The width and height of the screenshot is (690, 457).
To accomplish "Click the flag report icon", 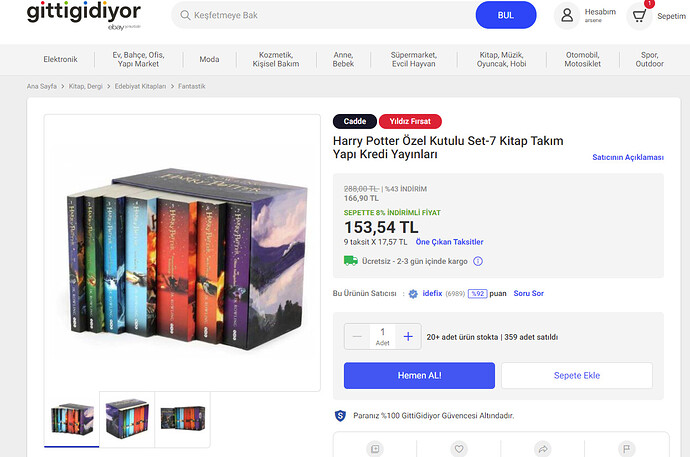I will point(627,449).
